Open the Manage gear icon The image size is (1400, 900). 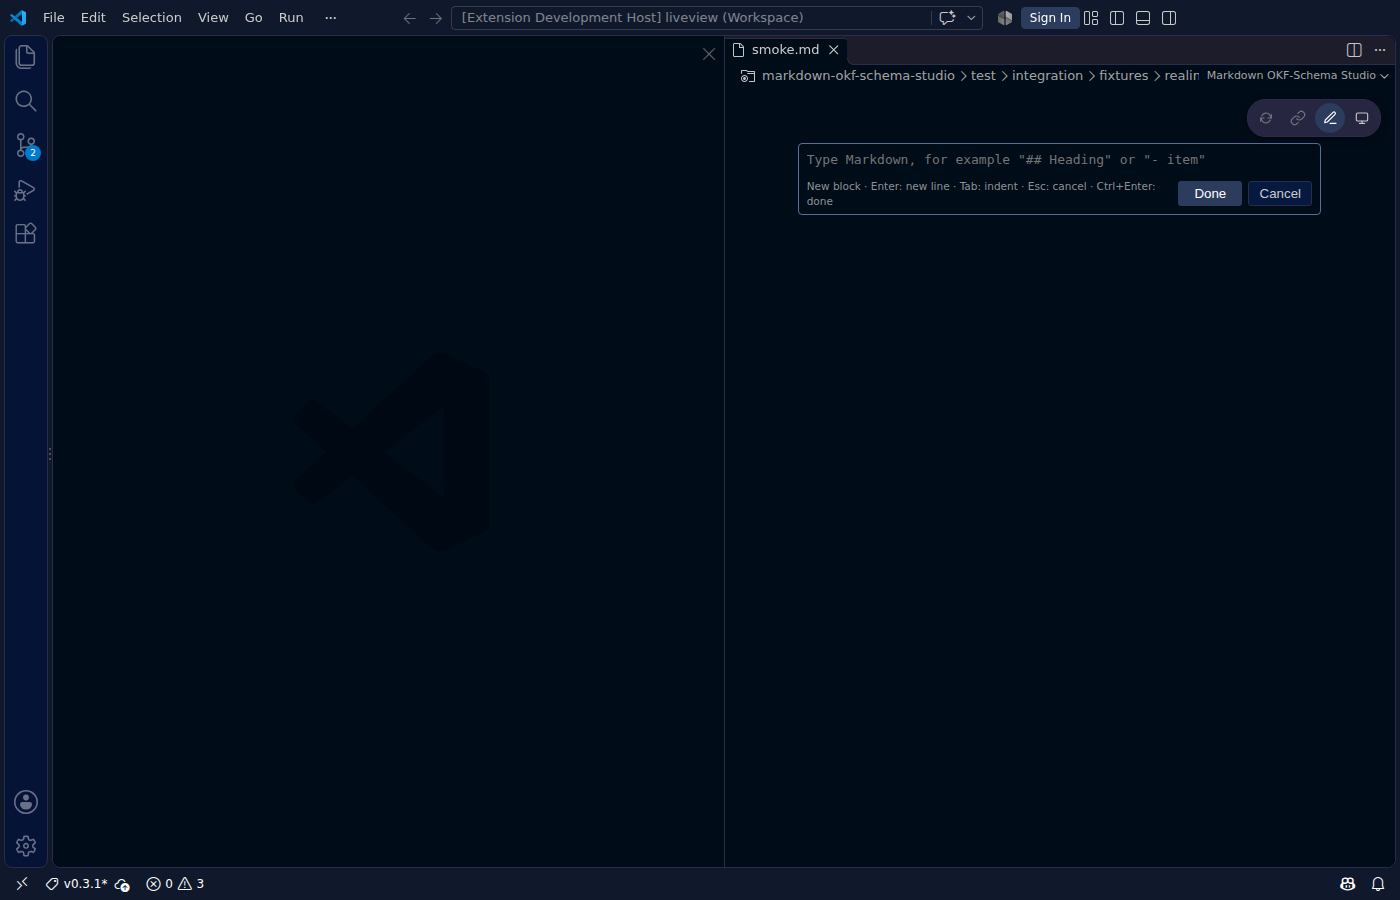pyautogui.click(x=26, y=846)
